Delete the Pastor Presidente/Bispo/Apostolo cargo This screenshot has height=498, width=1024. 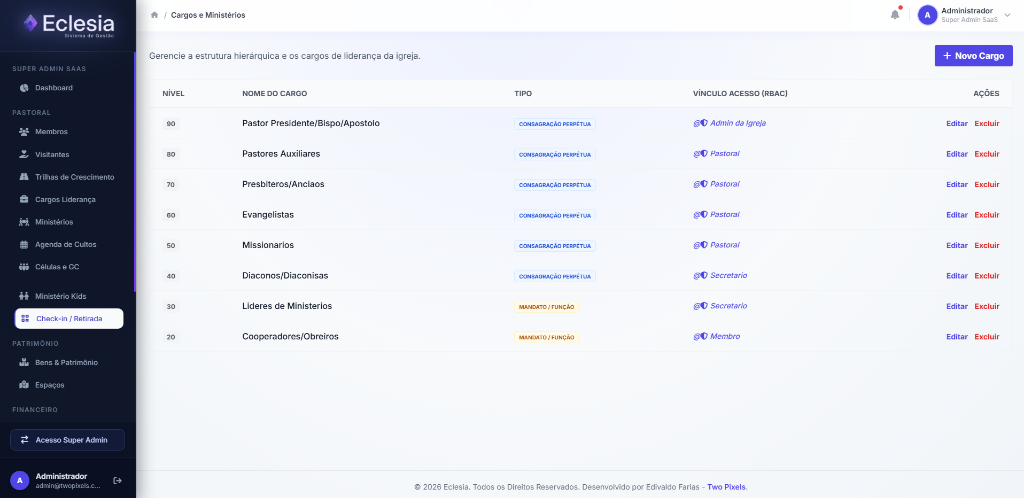(x=987, y=123)
